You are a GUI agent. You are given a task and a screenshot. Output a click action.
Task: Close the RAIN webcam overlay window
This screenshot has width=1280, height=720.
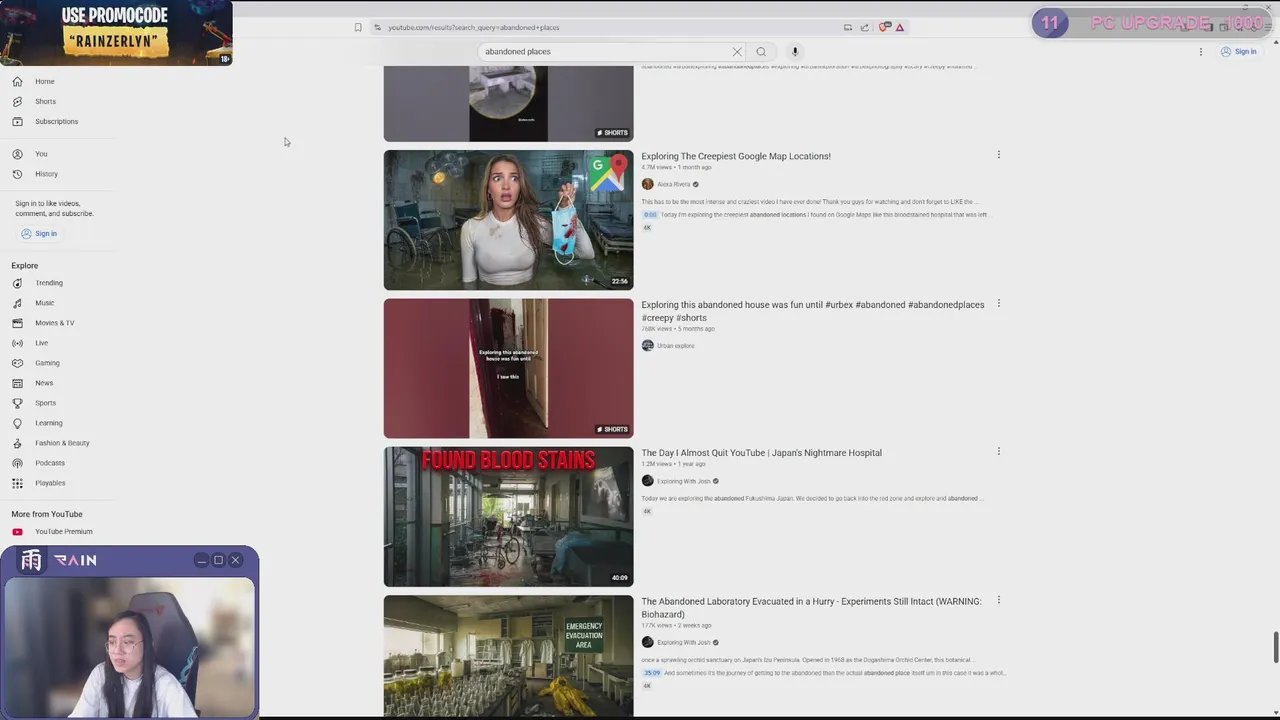(236, 560)
